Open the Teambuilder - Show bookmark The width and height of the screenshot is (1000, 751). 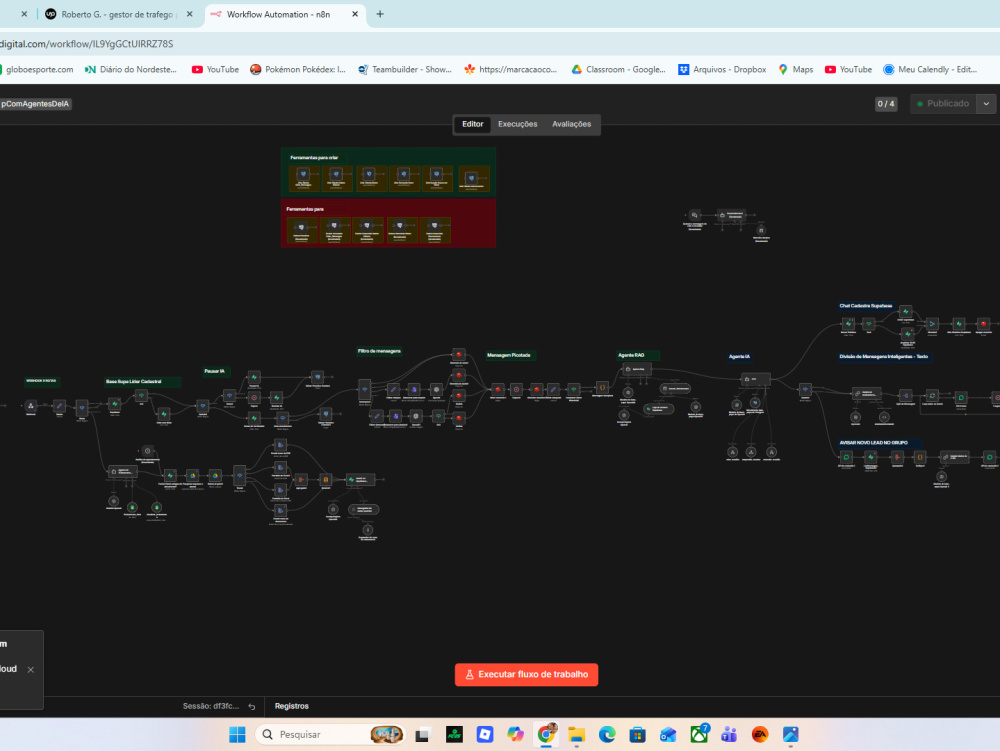pos(404,69)
